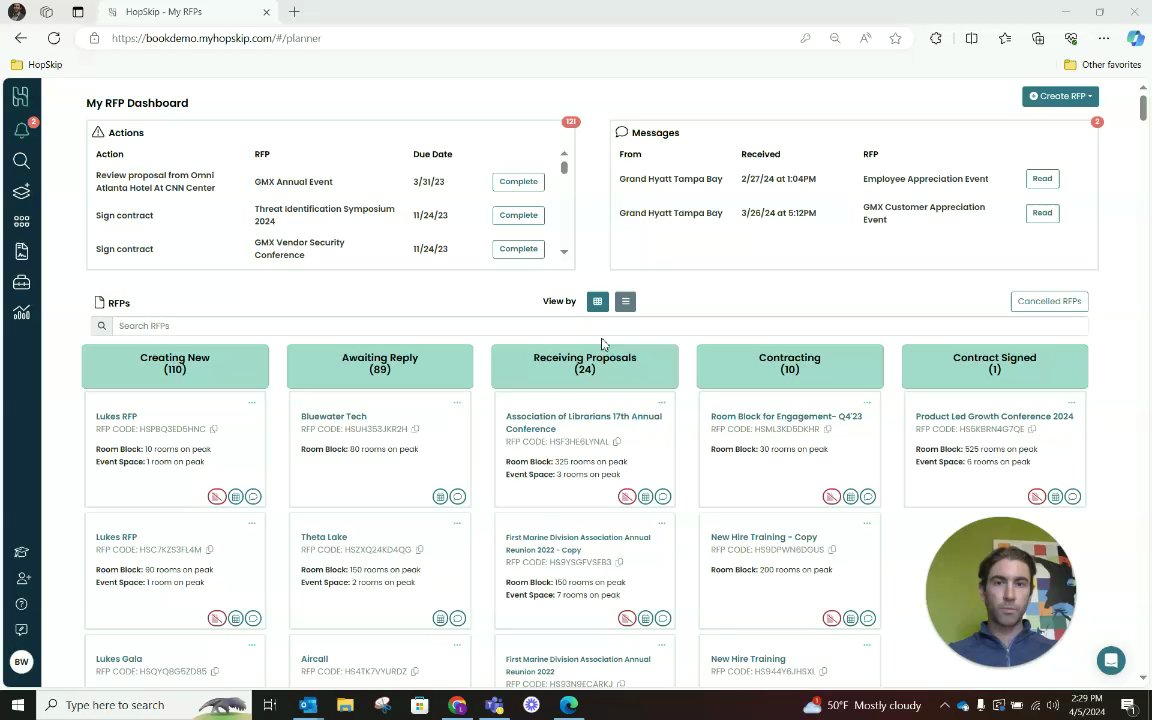Viewport: 1152px width, 720px height.
Task: Open the analytics chart icon in the sidebar
Action: [21, 312]
